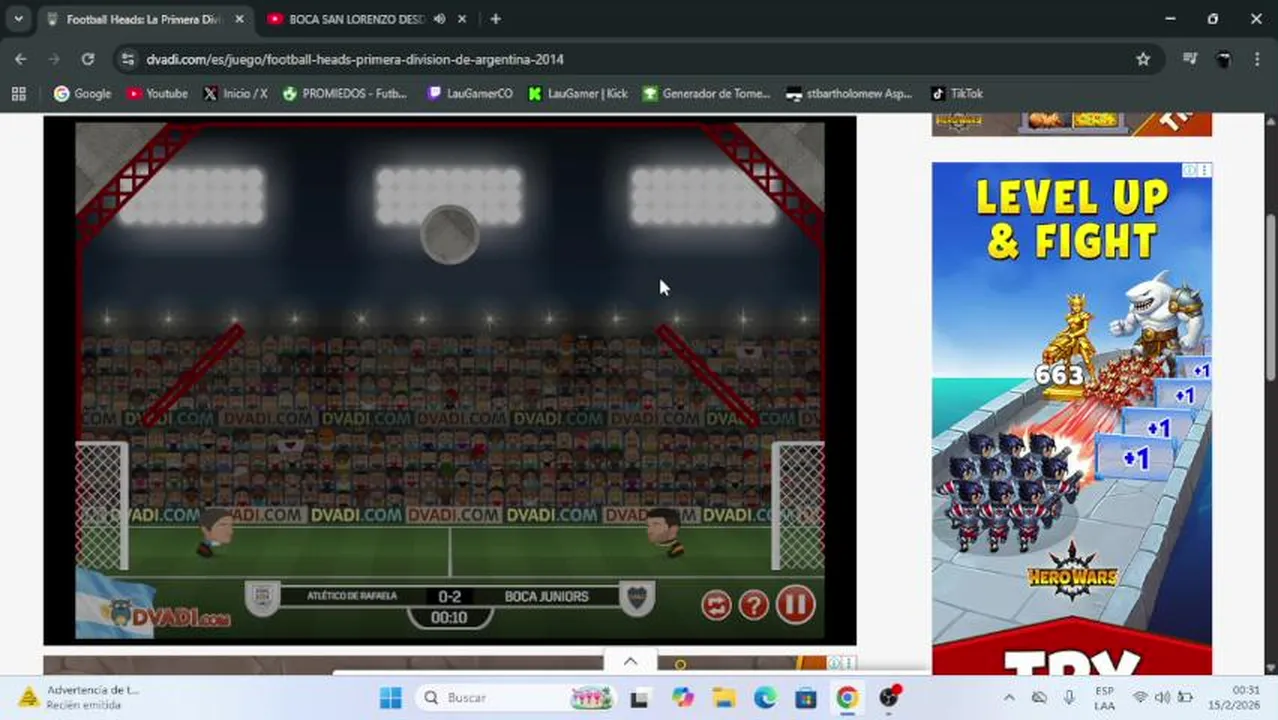Image resolution: width=1278 pixels, height=720 pixels.
Task: Click the Atlético de Rafaela team crest
Action: coord(262,598)
